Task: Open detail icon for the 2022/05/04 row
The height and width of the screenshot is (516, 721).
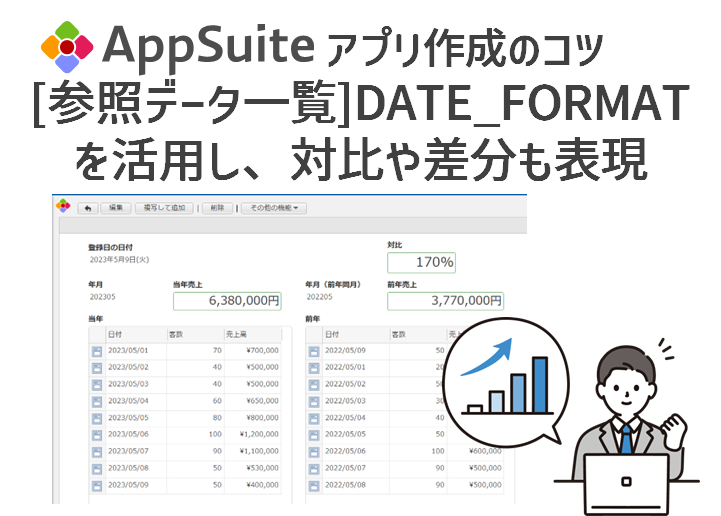Action: 314,419
